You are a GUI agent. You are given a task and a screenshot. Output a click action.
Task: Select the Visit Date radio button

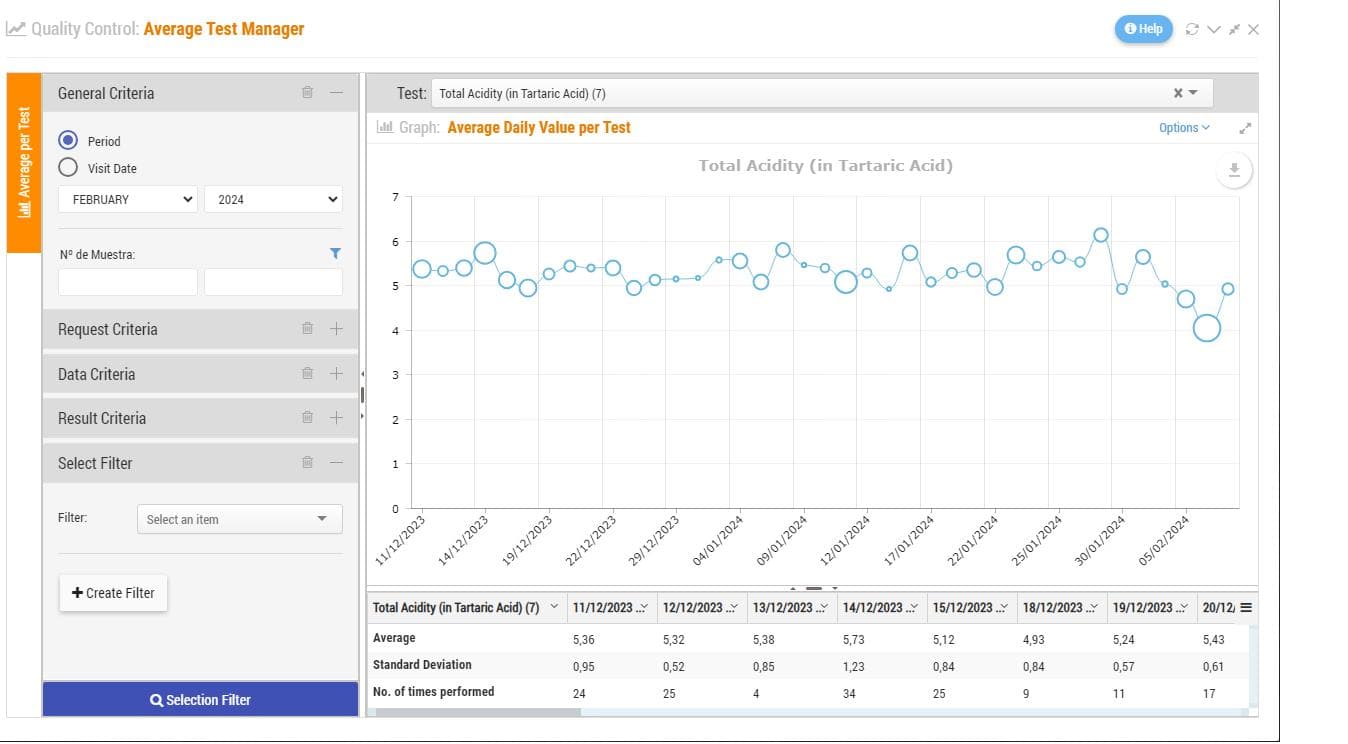68,168
